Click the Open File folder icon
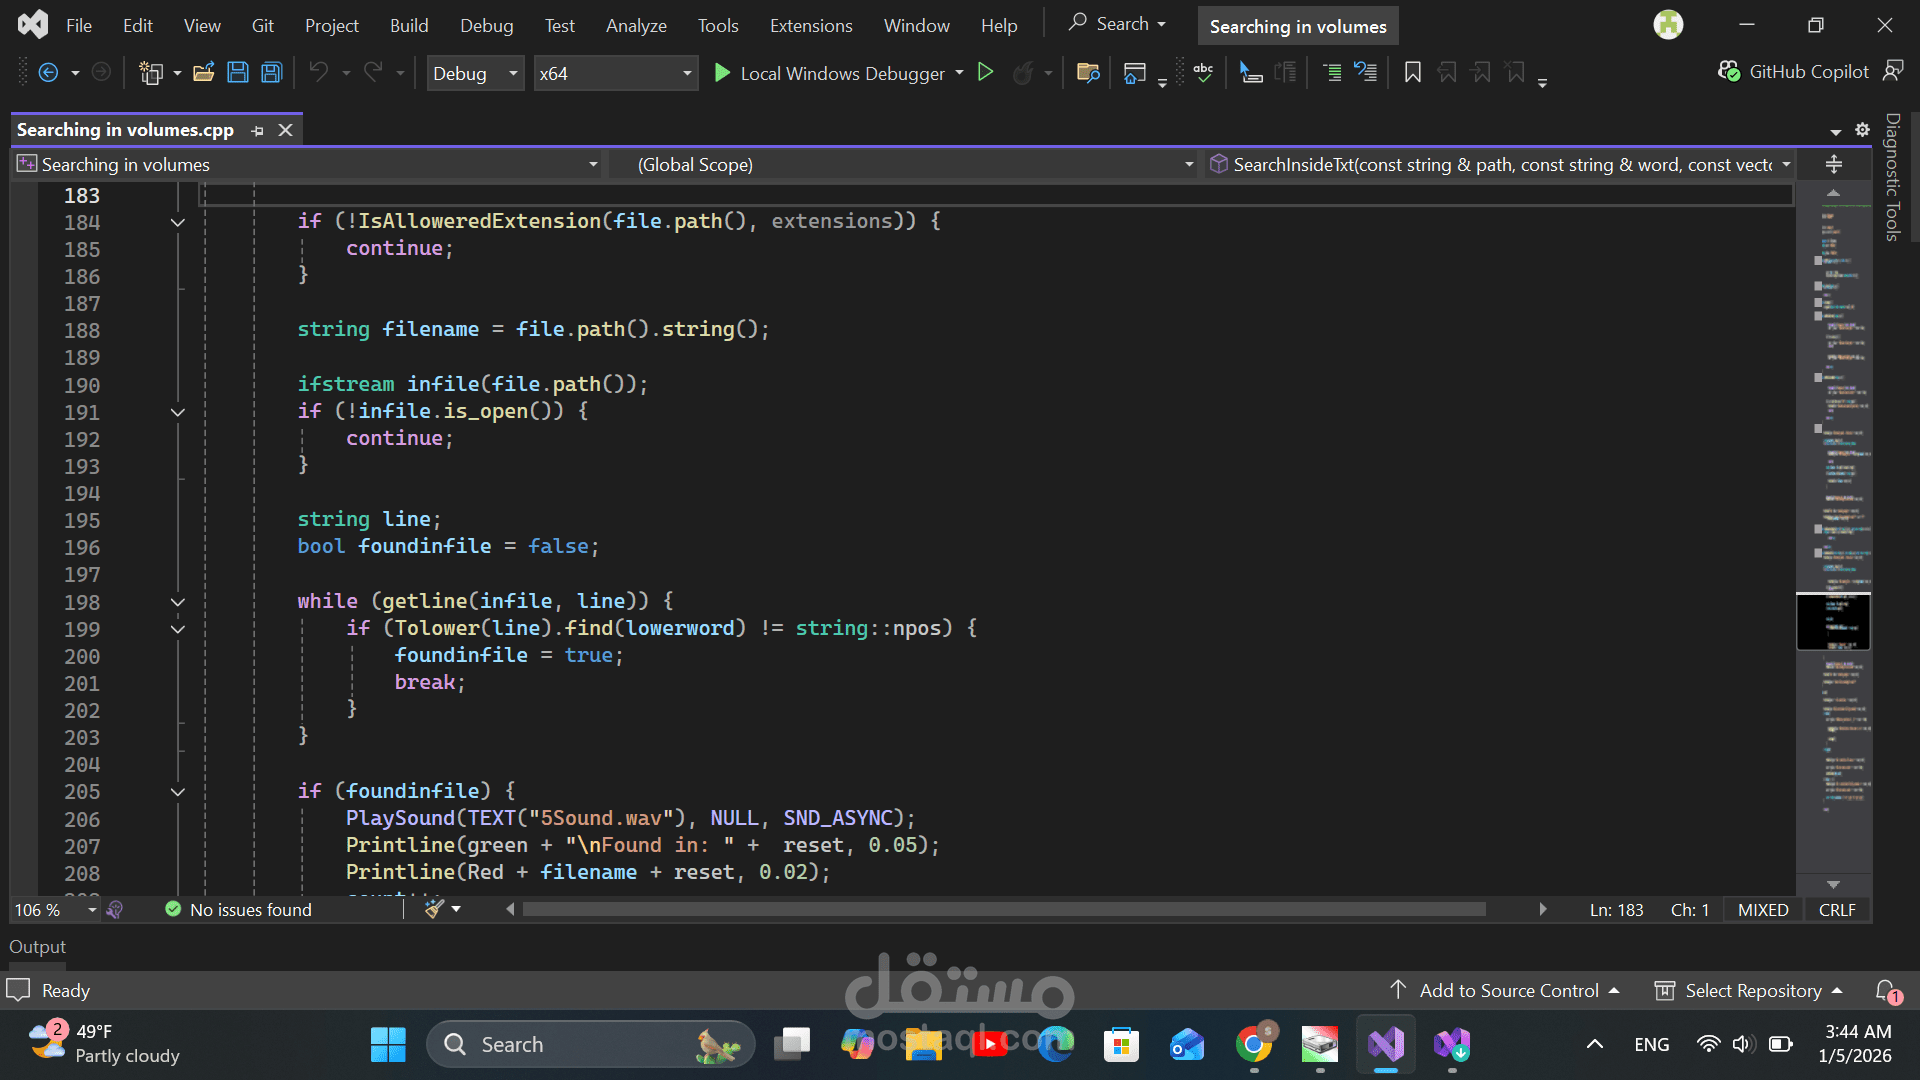This screenshot has width=1920, height=1080. click(x=204, y=72)
